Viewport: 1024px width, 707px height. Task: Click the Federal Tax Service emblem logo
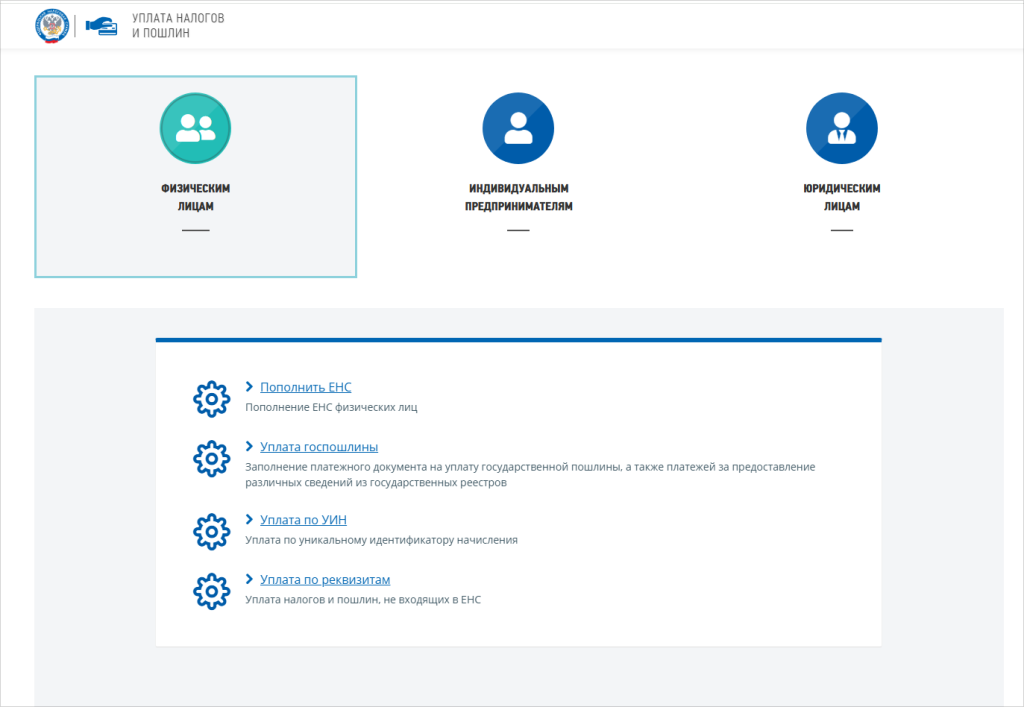[50, 25]
